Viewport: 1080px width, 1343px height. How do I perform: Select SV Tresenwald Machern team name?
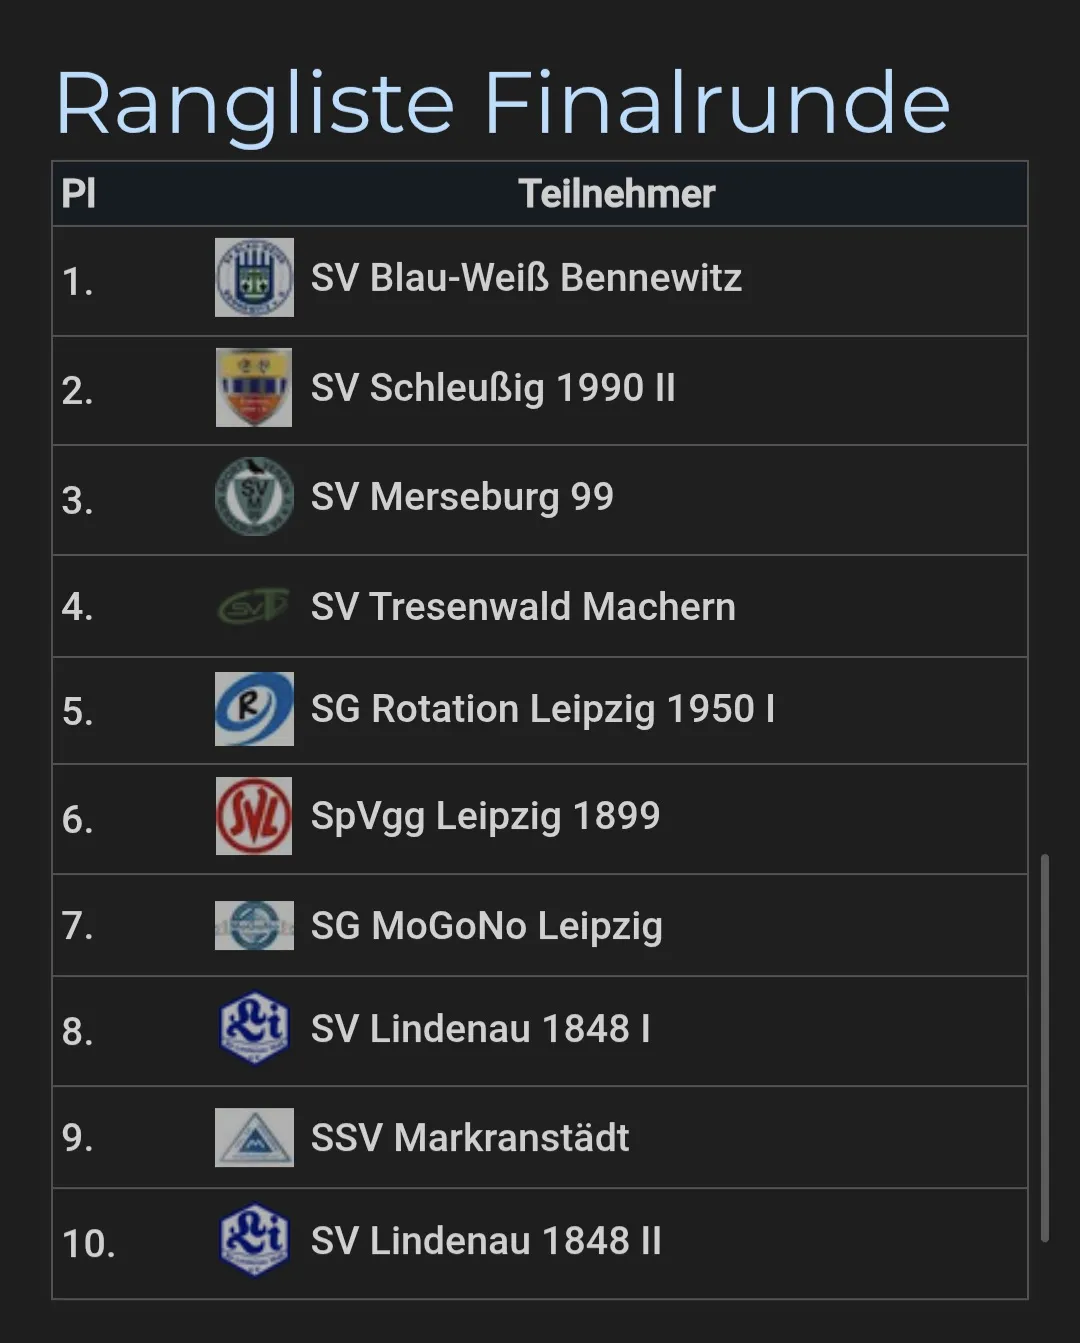point(523,607)
